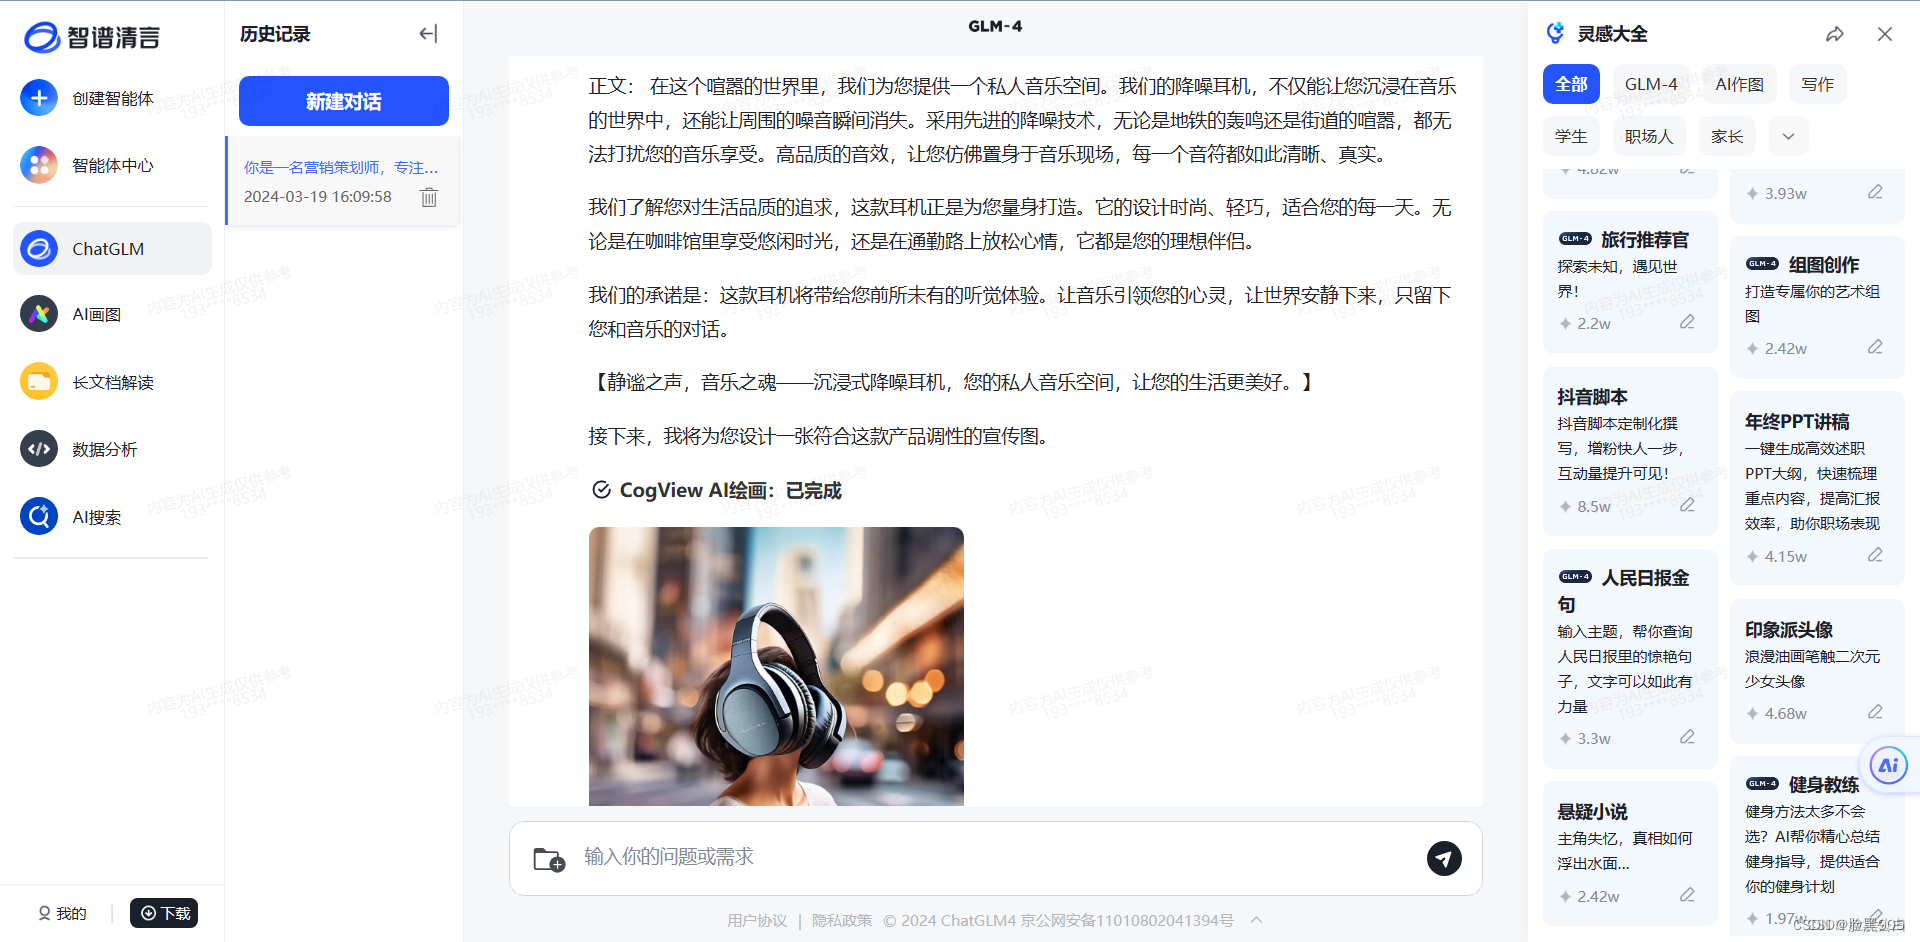Click the CogView AI绘画 completed status

tap(717, 490)
